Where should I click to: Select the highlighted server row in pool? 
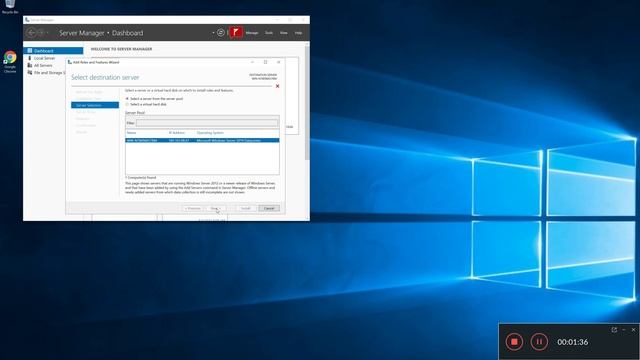tap(202, 140)
